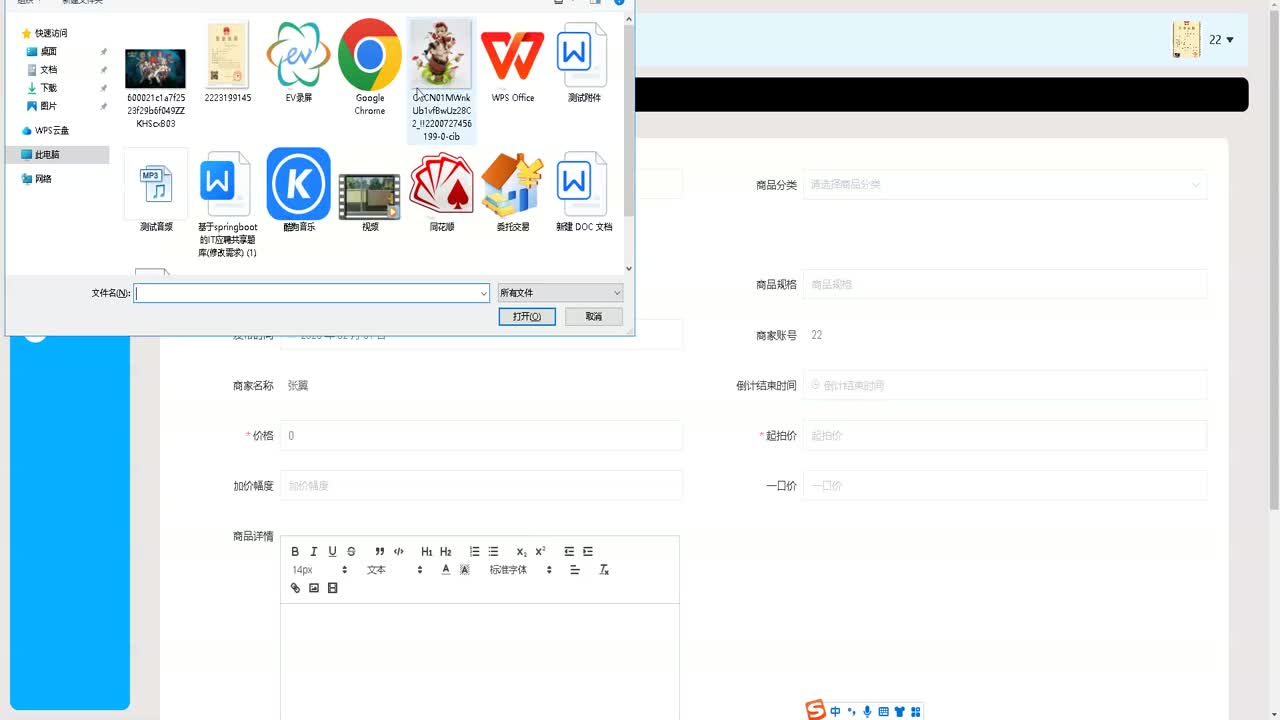Insert a video in the editor
Screen dimensions: 1280x720
(333, 588)
